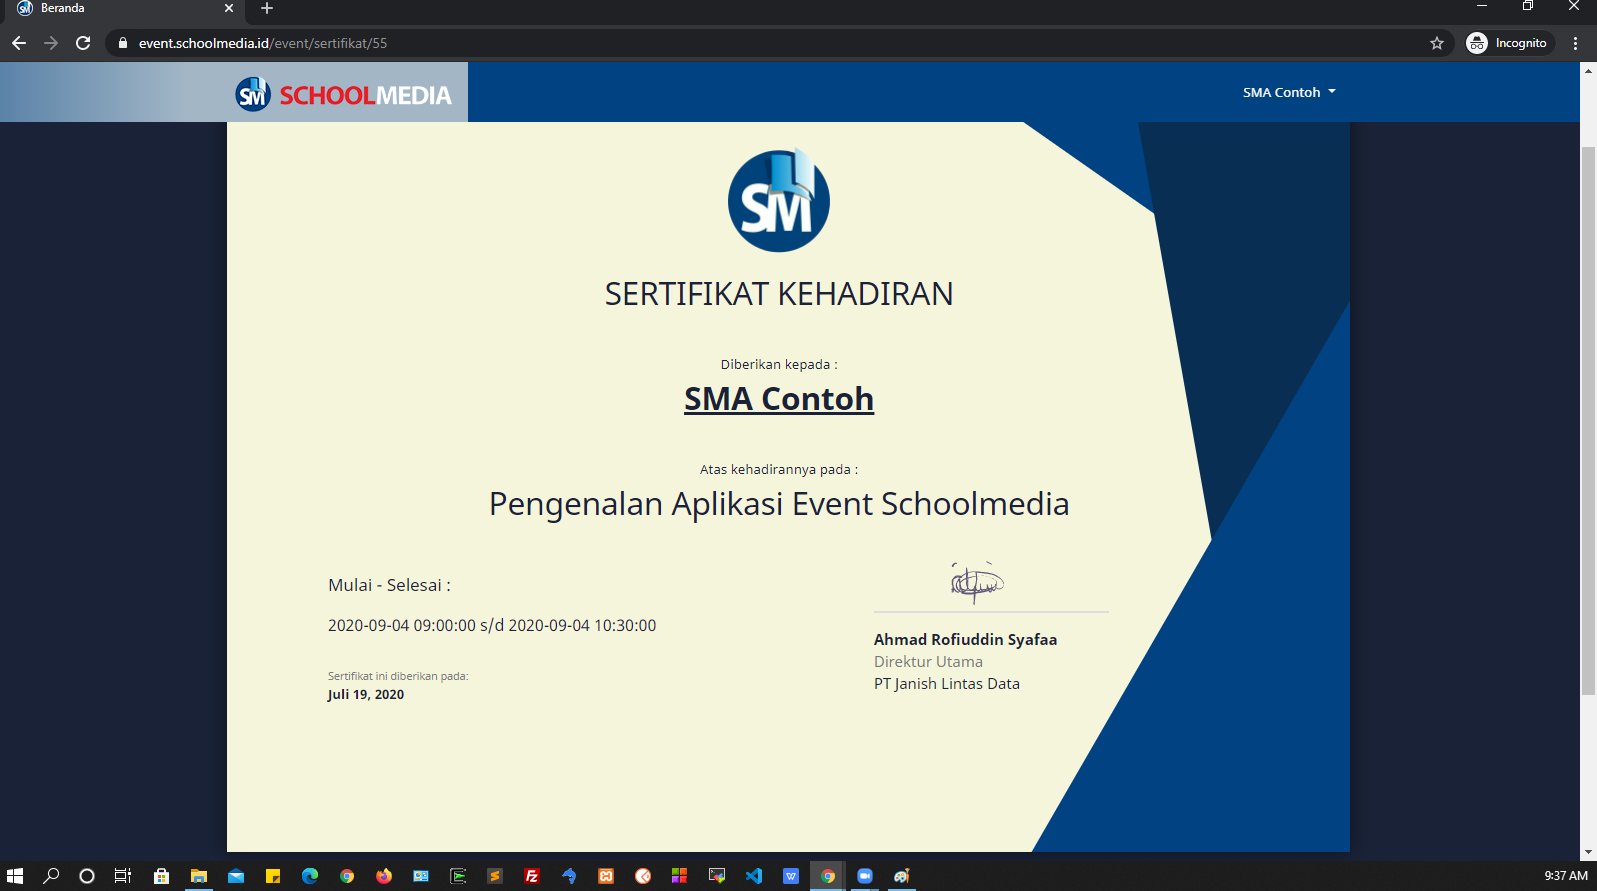
Task: Switch to the active Chrome taskbar window
Action: click(x=828, y=876)
